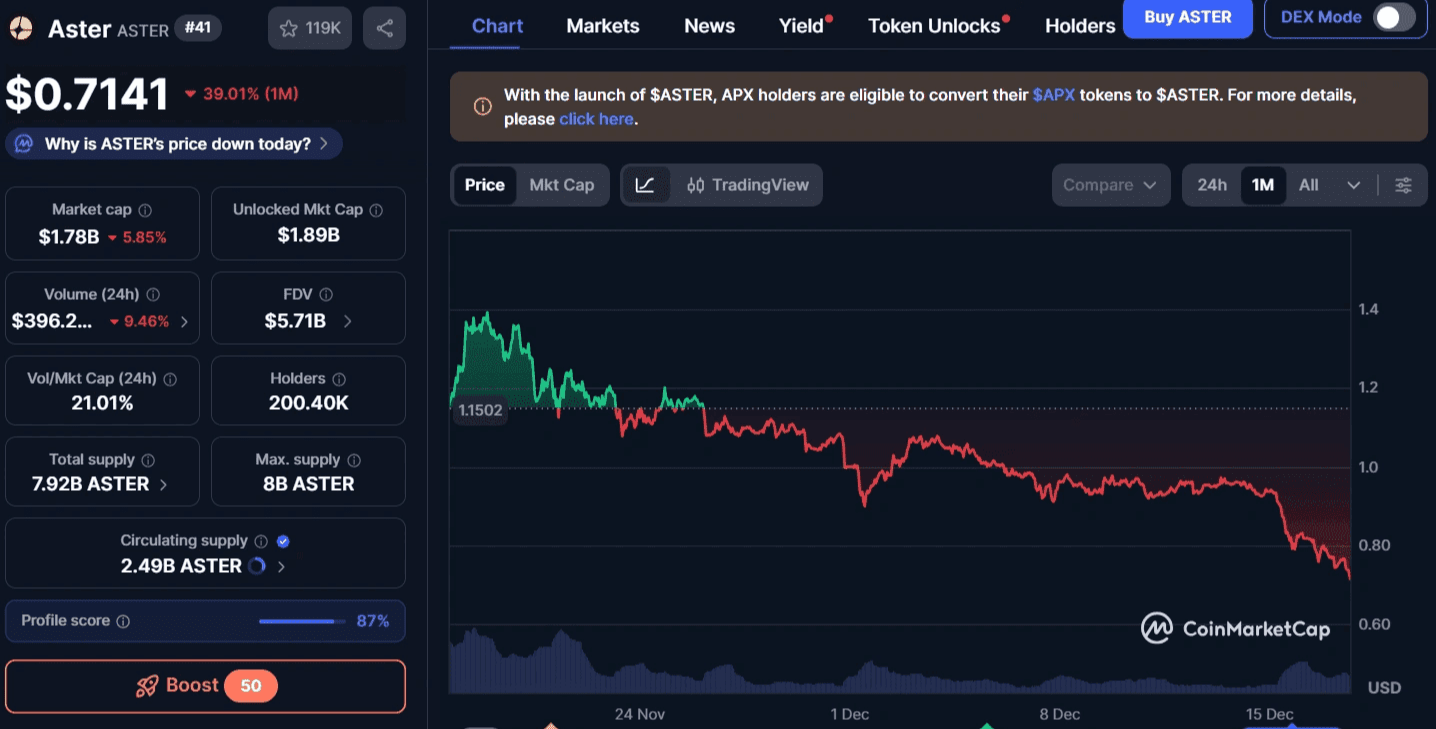Open Market cap info icon
The height and width of the screenshot is (729, 1436).
(145, 210)
